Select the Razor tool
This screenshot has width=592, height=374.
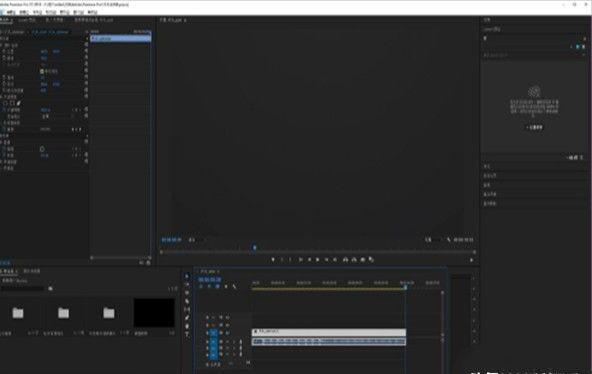(x=187, y=301)
